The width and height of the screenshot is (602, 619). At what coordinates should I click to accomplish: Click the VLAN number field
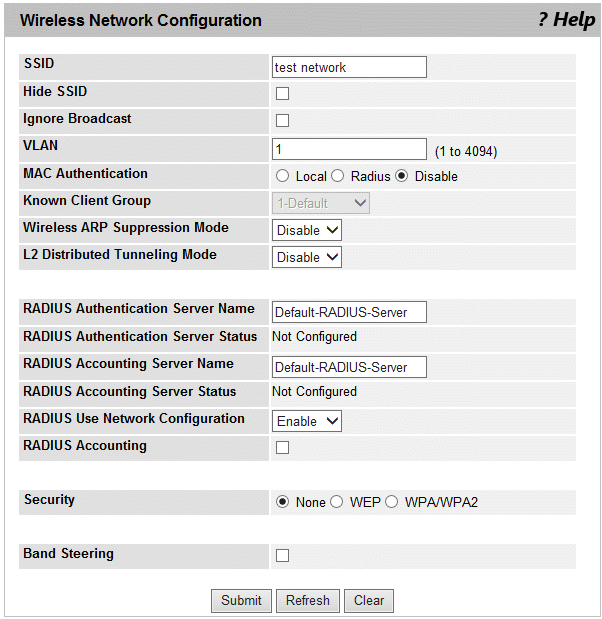(349, 149)
